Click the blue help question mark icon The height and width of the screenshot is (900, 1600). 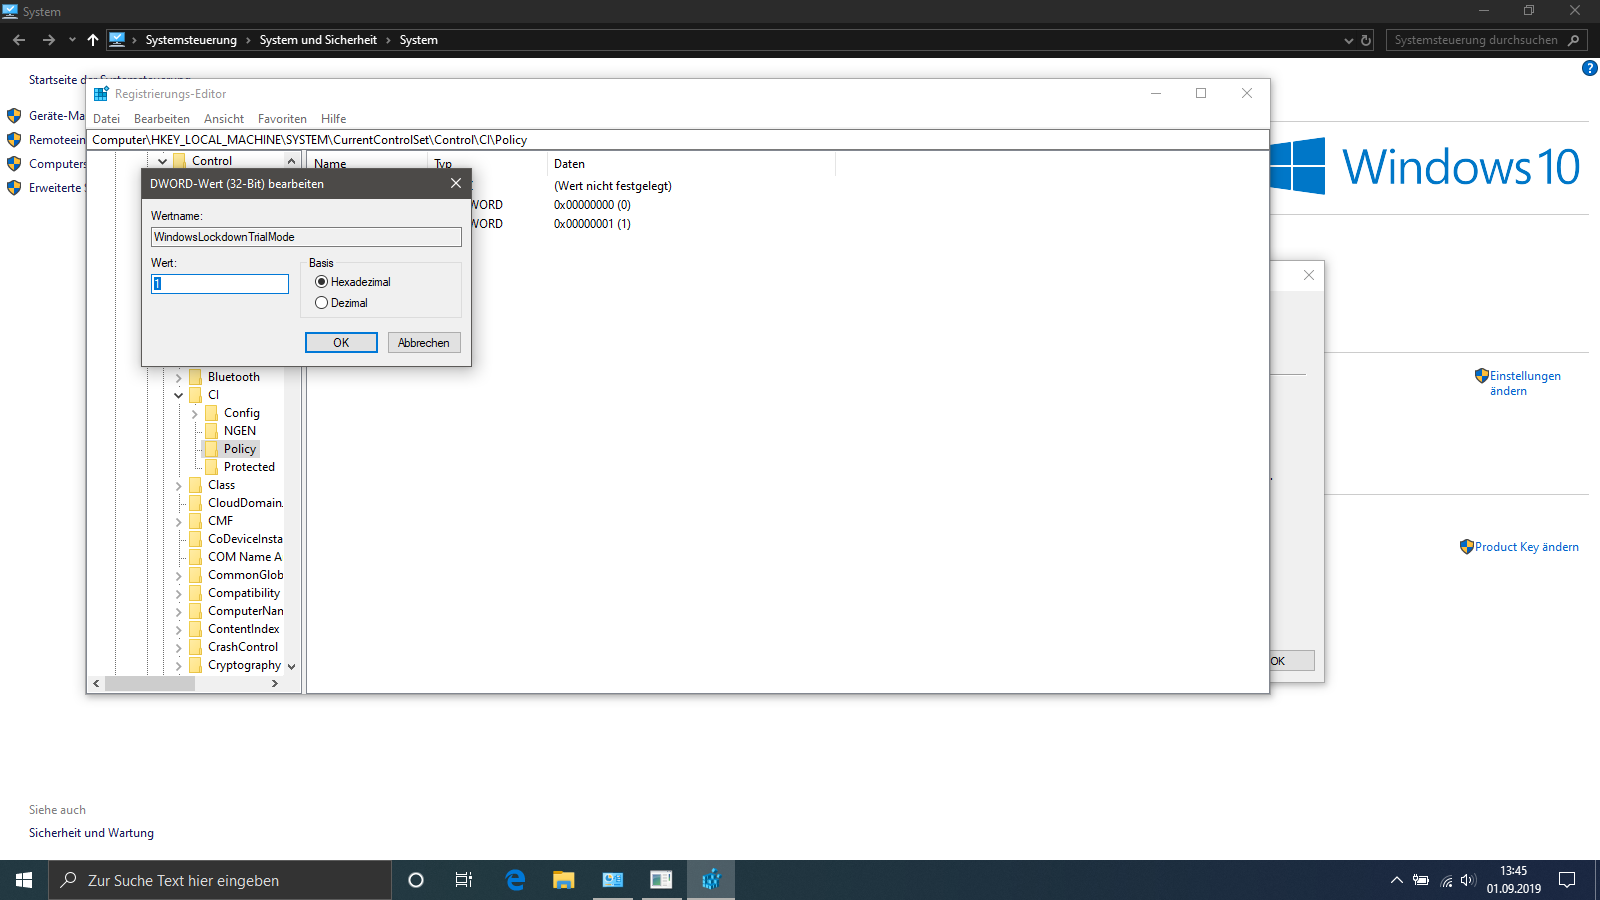point(1589,68)
